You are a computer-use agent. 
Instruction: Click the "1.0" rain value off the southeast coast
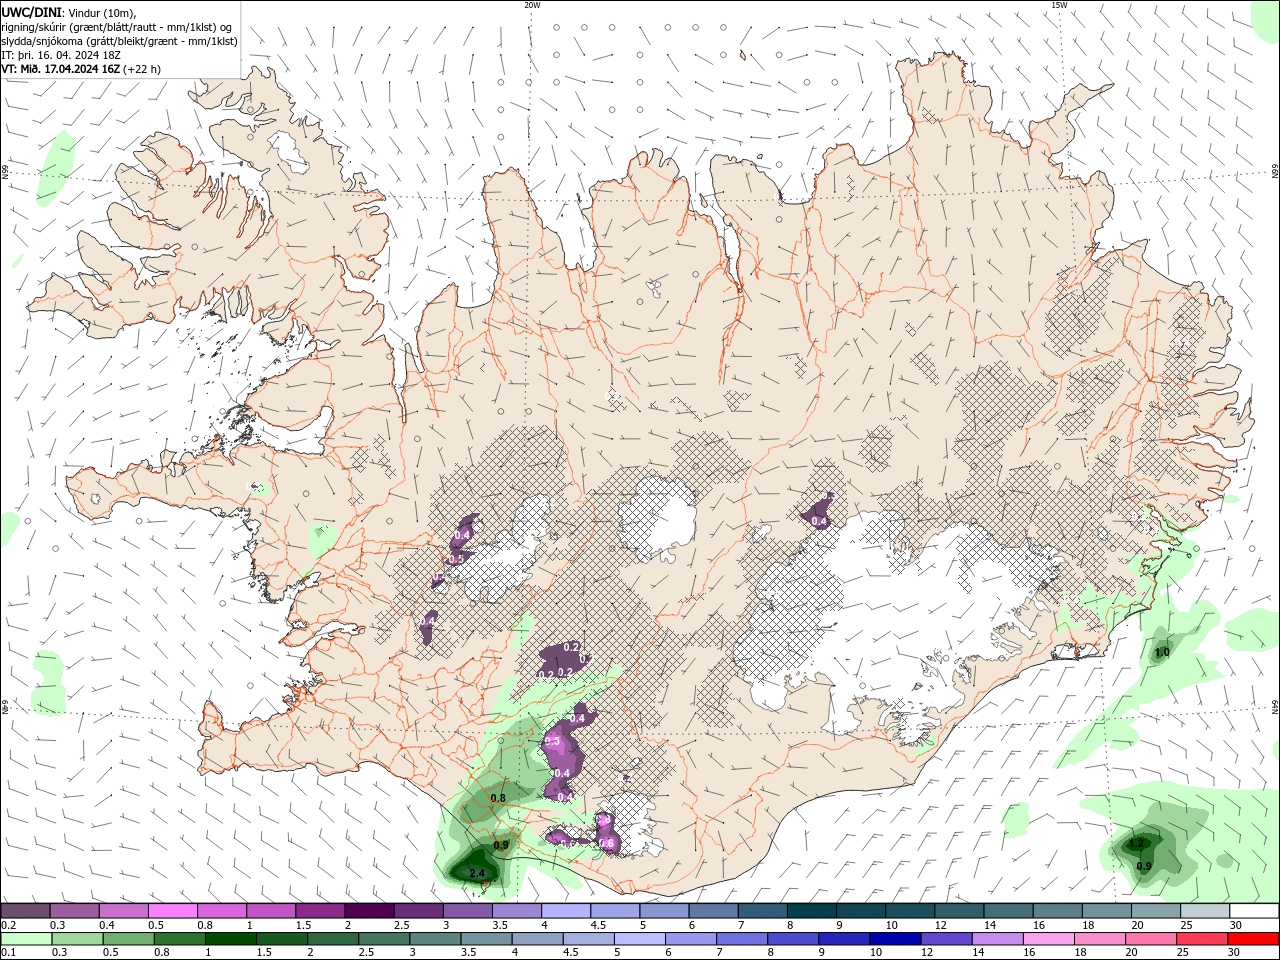click(1162, 653)
